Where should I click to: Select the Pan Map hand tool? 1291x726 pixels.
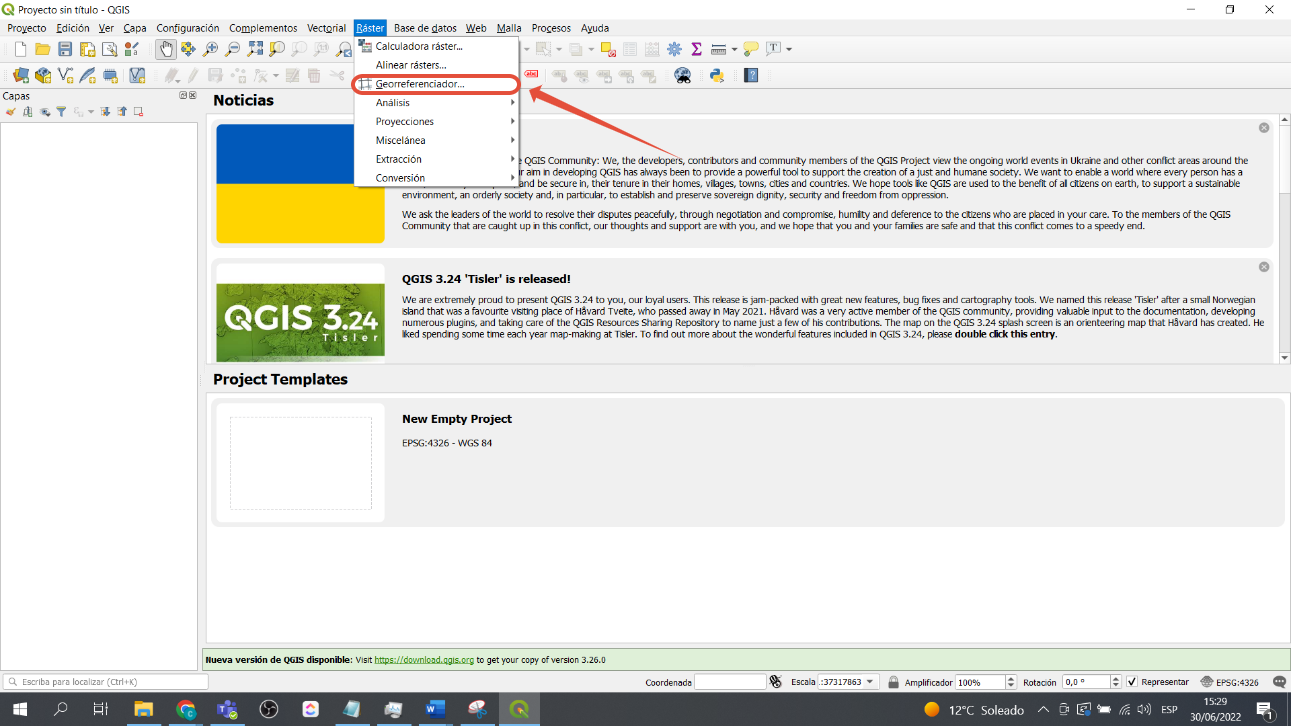coord(166,49)
